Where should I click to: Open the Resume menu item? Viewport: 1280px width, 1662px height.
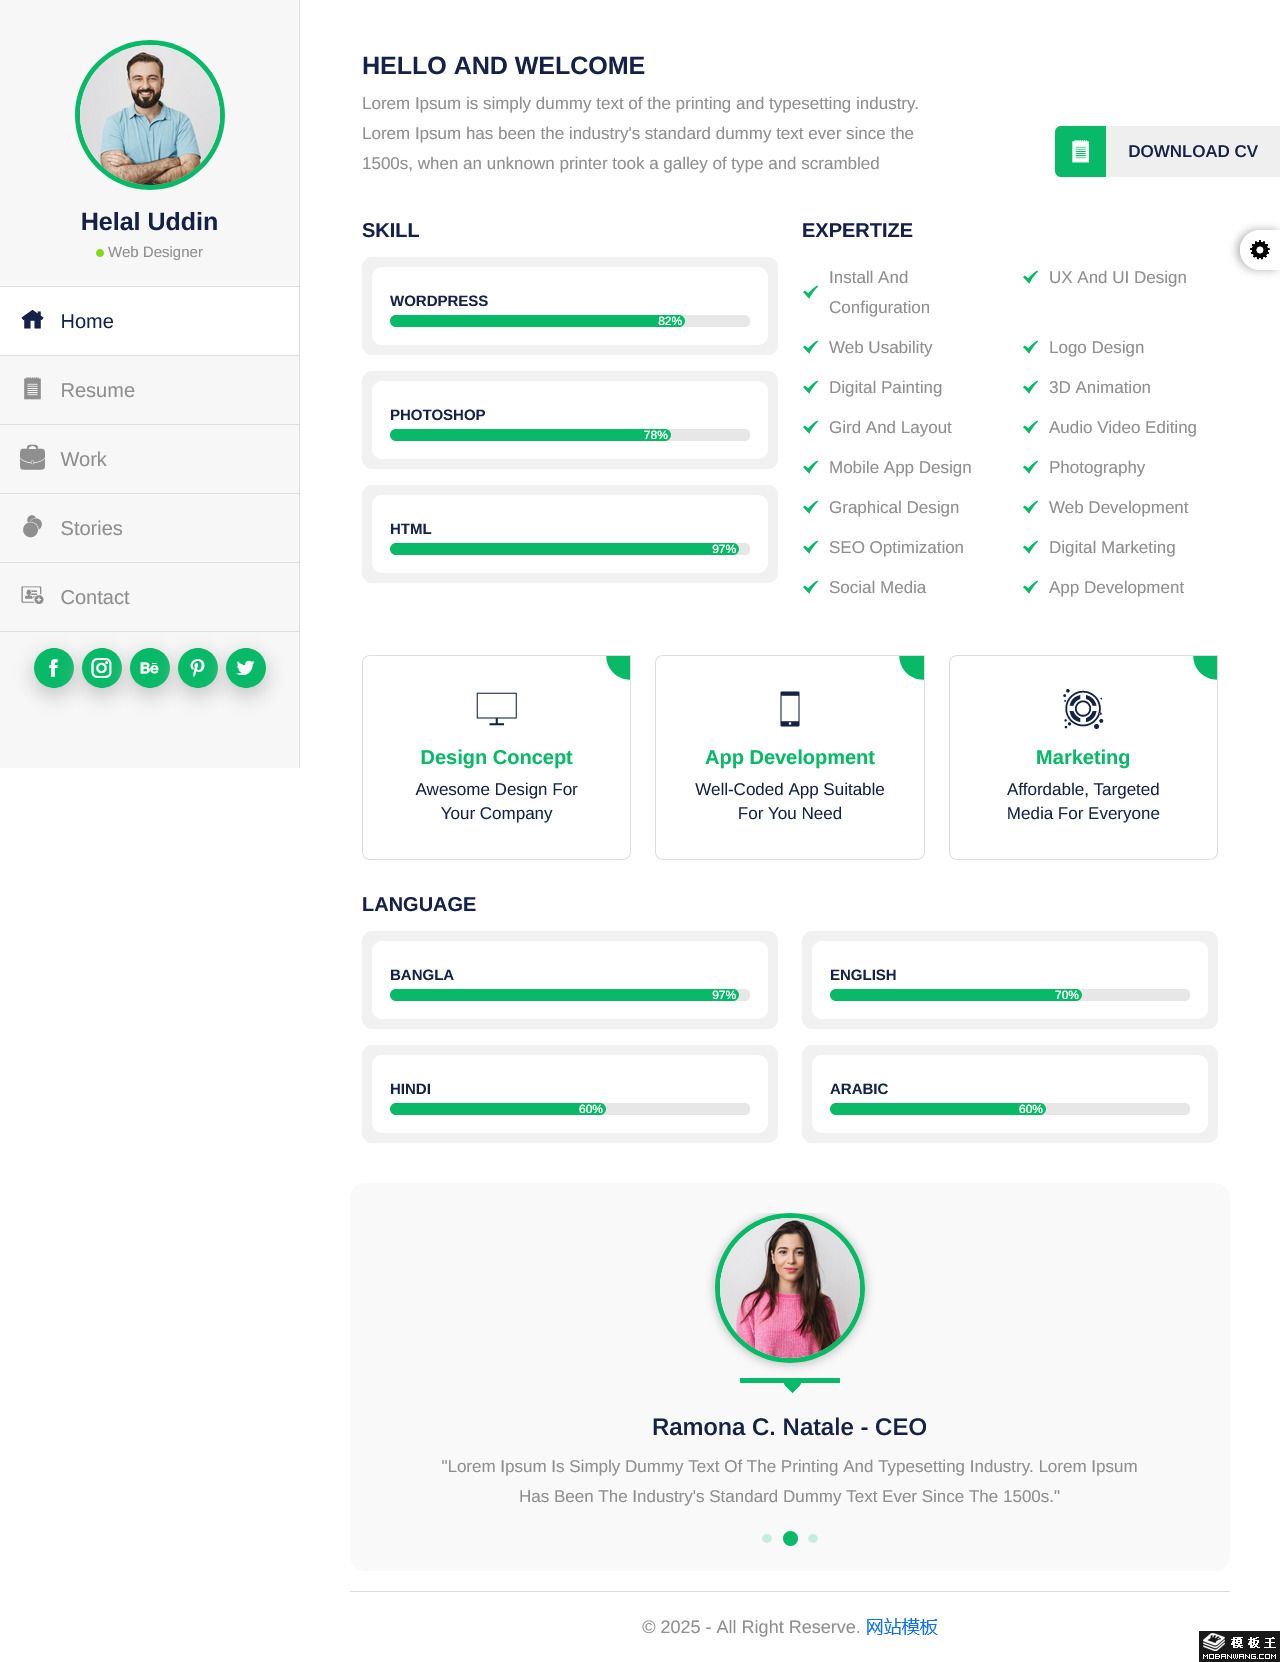150,390
